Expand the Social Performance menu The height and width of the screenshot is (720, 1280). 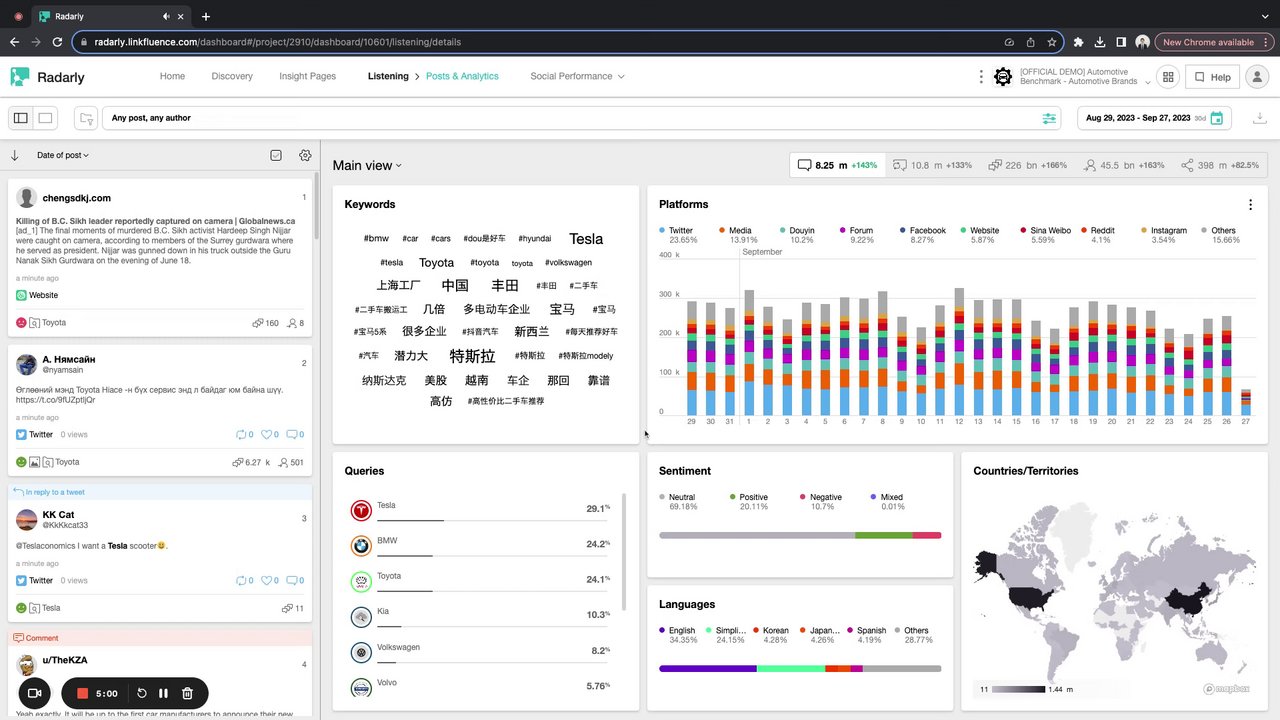click(577, 76)
